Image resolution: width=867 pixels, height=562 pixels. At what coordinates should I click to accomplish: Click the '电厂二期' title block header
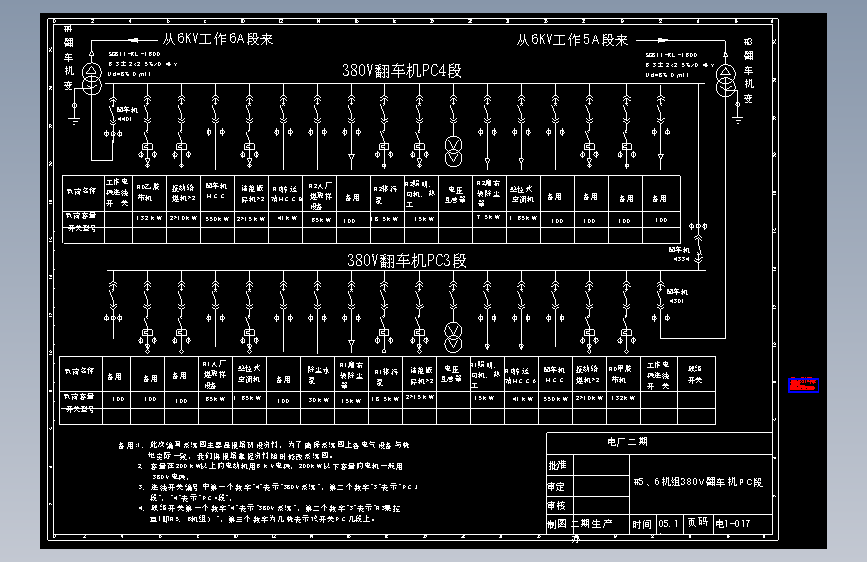coord(627,441)
